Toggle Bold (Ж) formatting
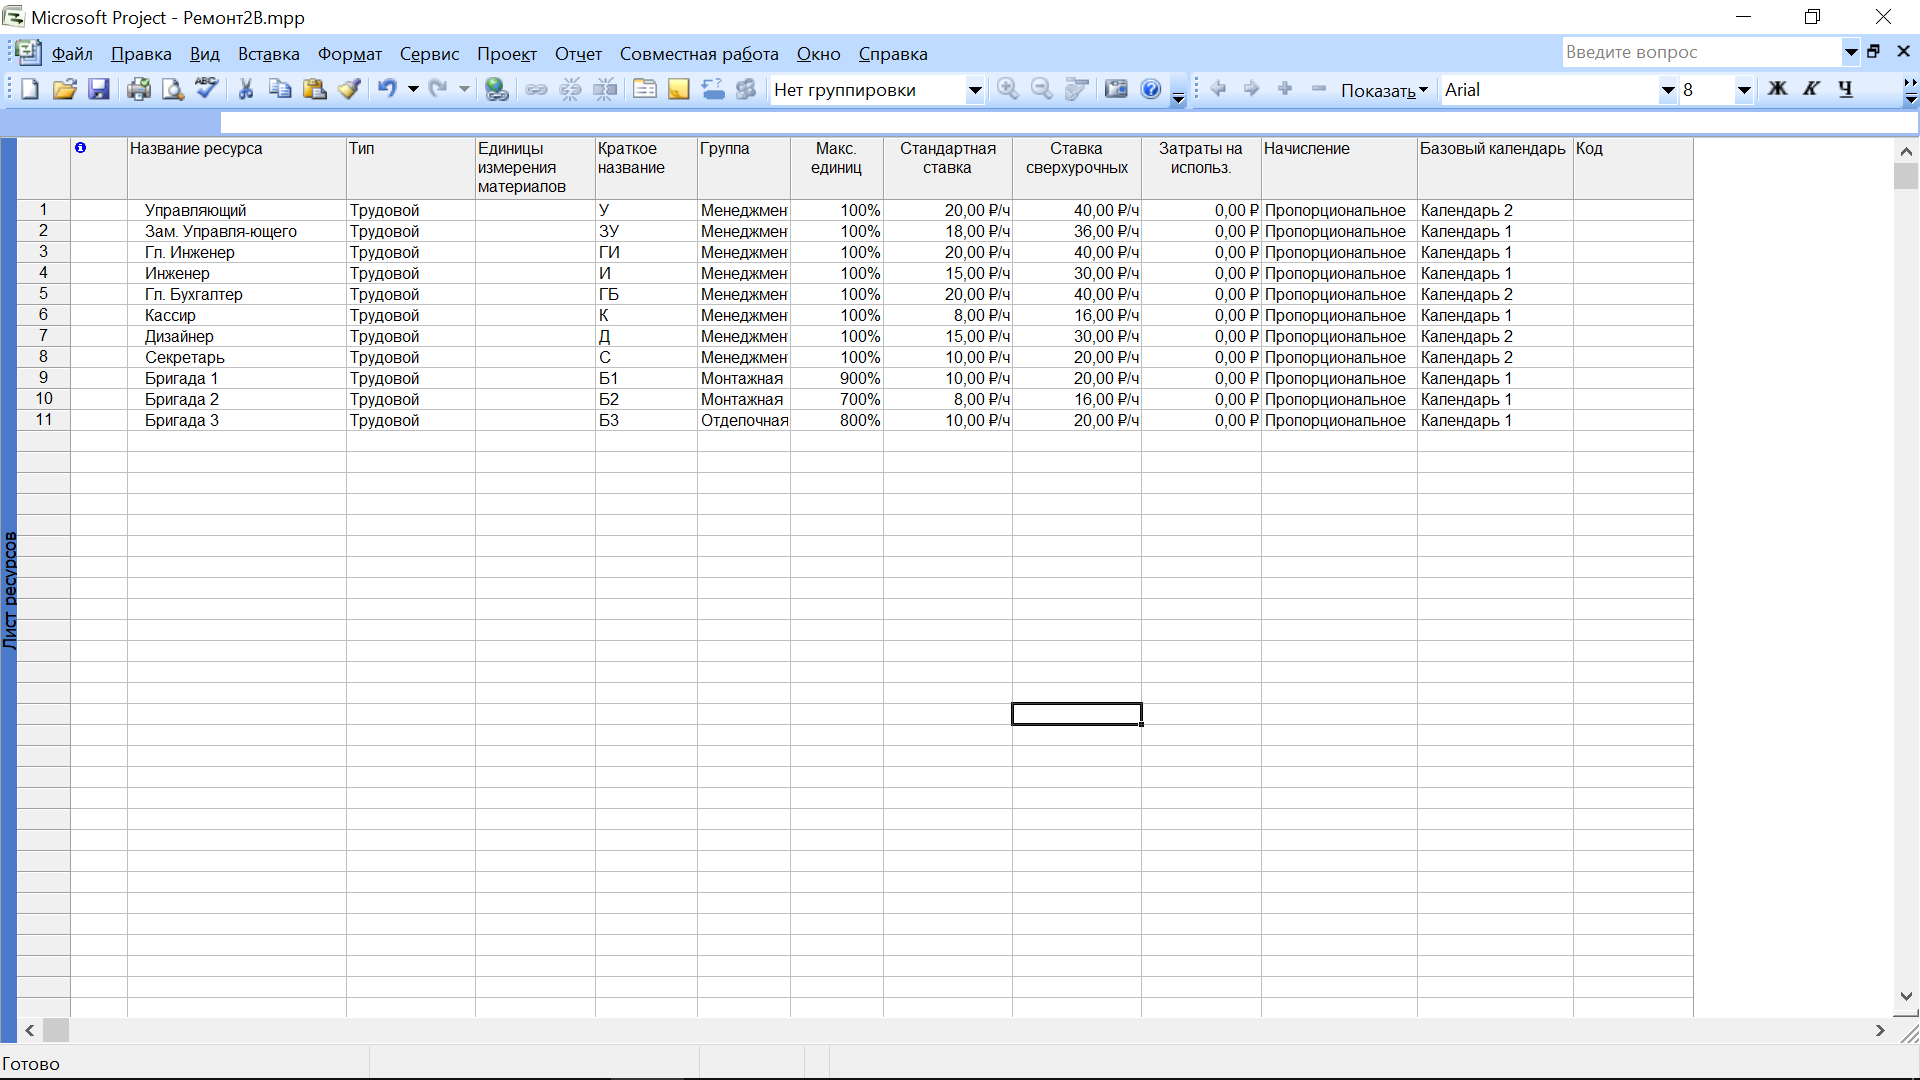The height and width of the screenshot is (1080, 1920). click(1777, 90)
